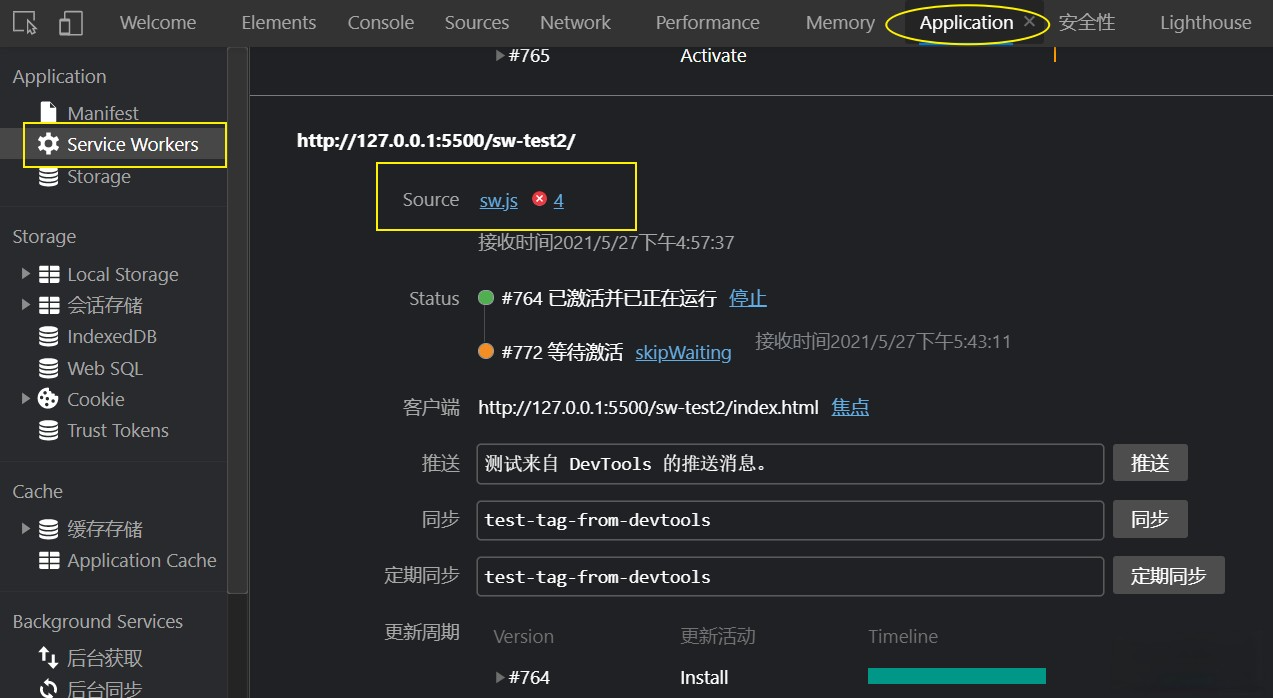
Task: Focus the push message input field
Action: (x=789, y=463)
